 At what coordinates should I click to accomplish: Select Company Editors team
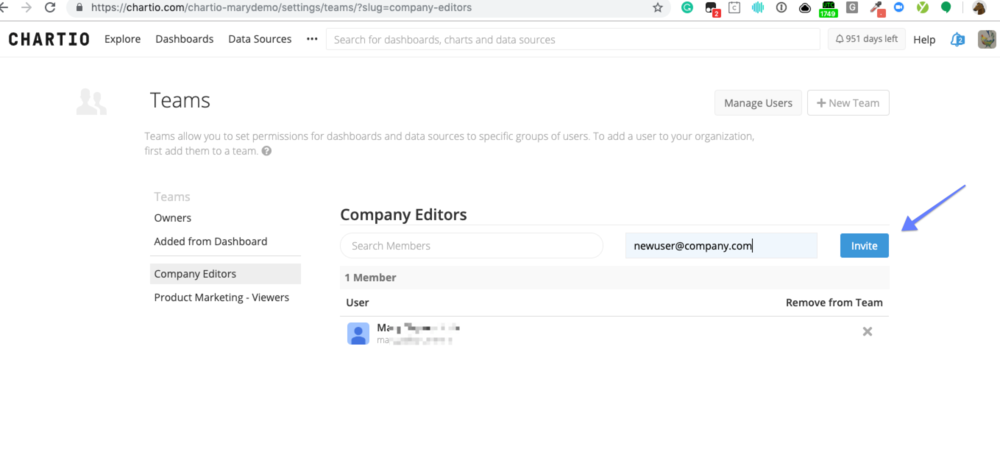(x=225, y=274)
